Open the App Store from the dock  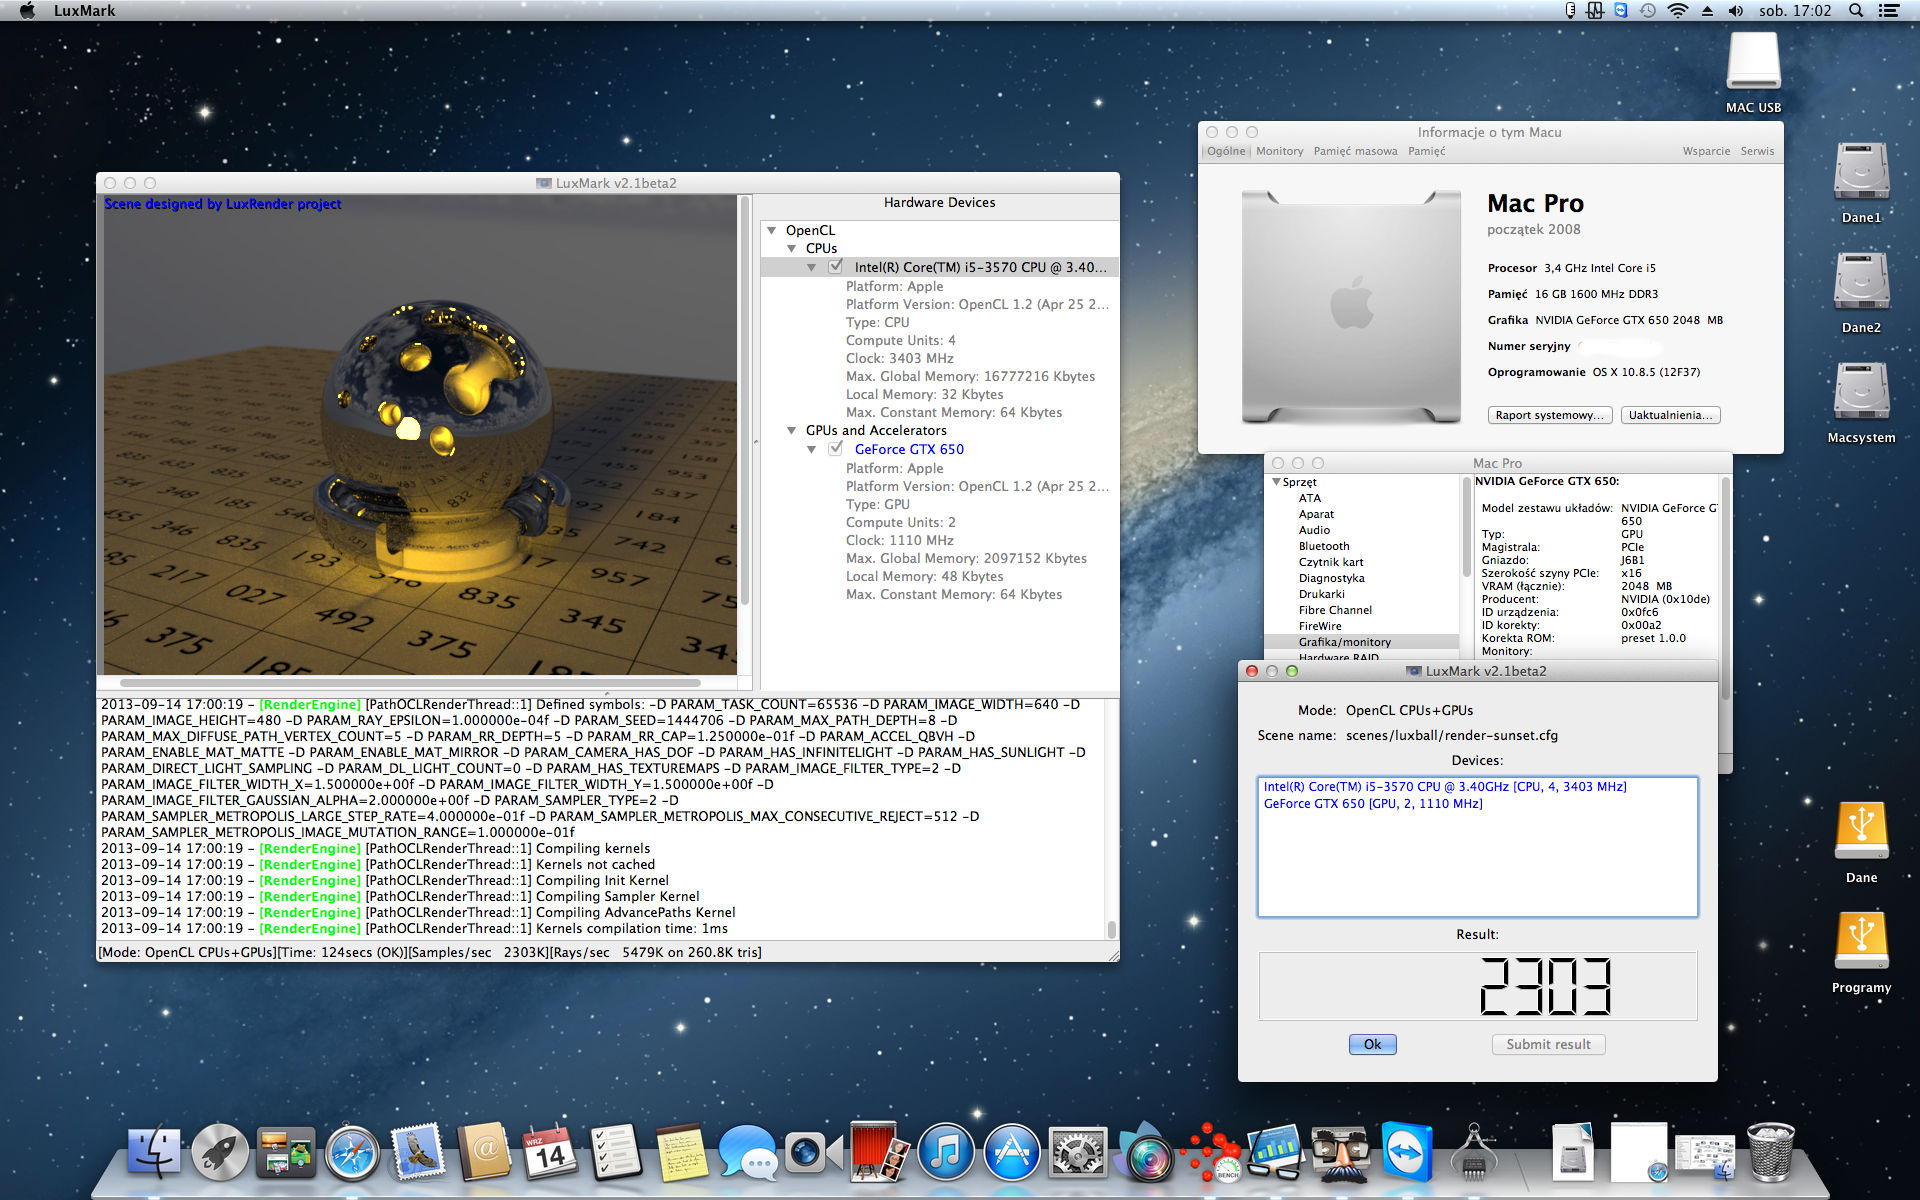pyautogui.click(x=1011, y=1152)
